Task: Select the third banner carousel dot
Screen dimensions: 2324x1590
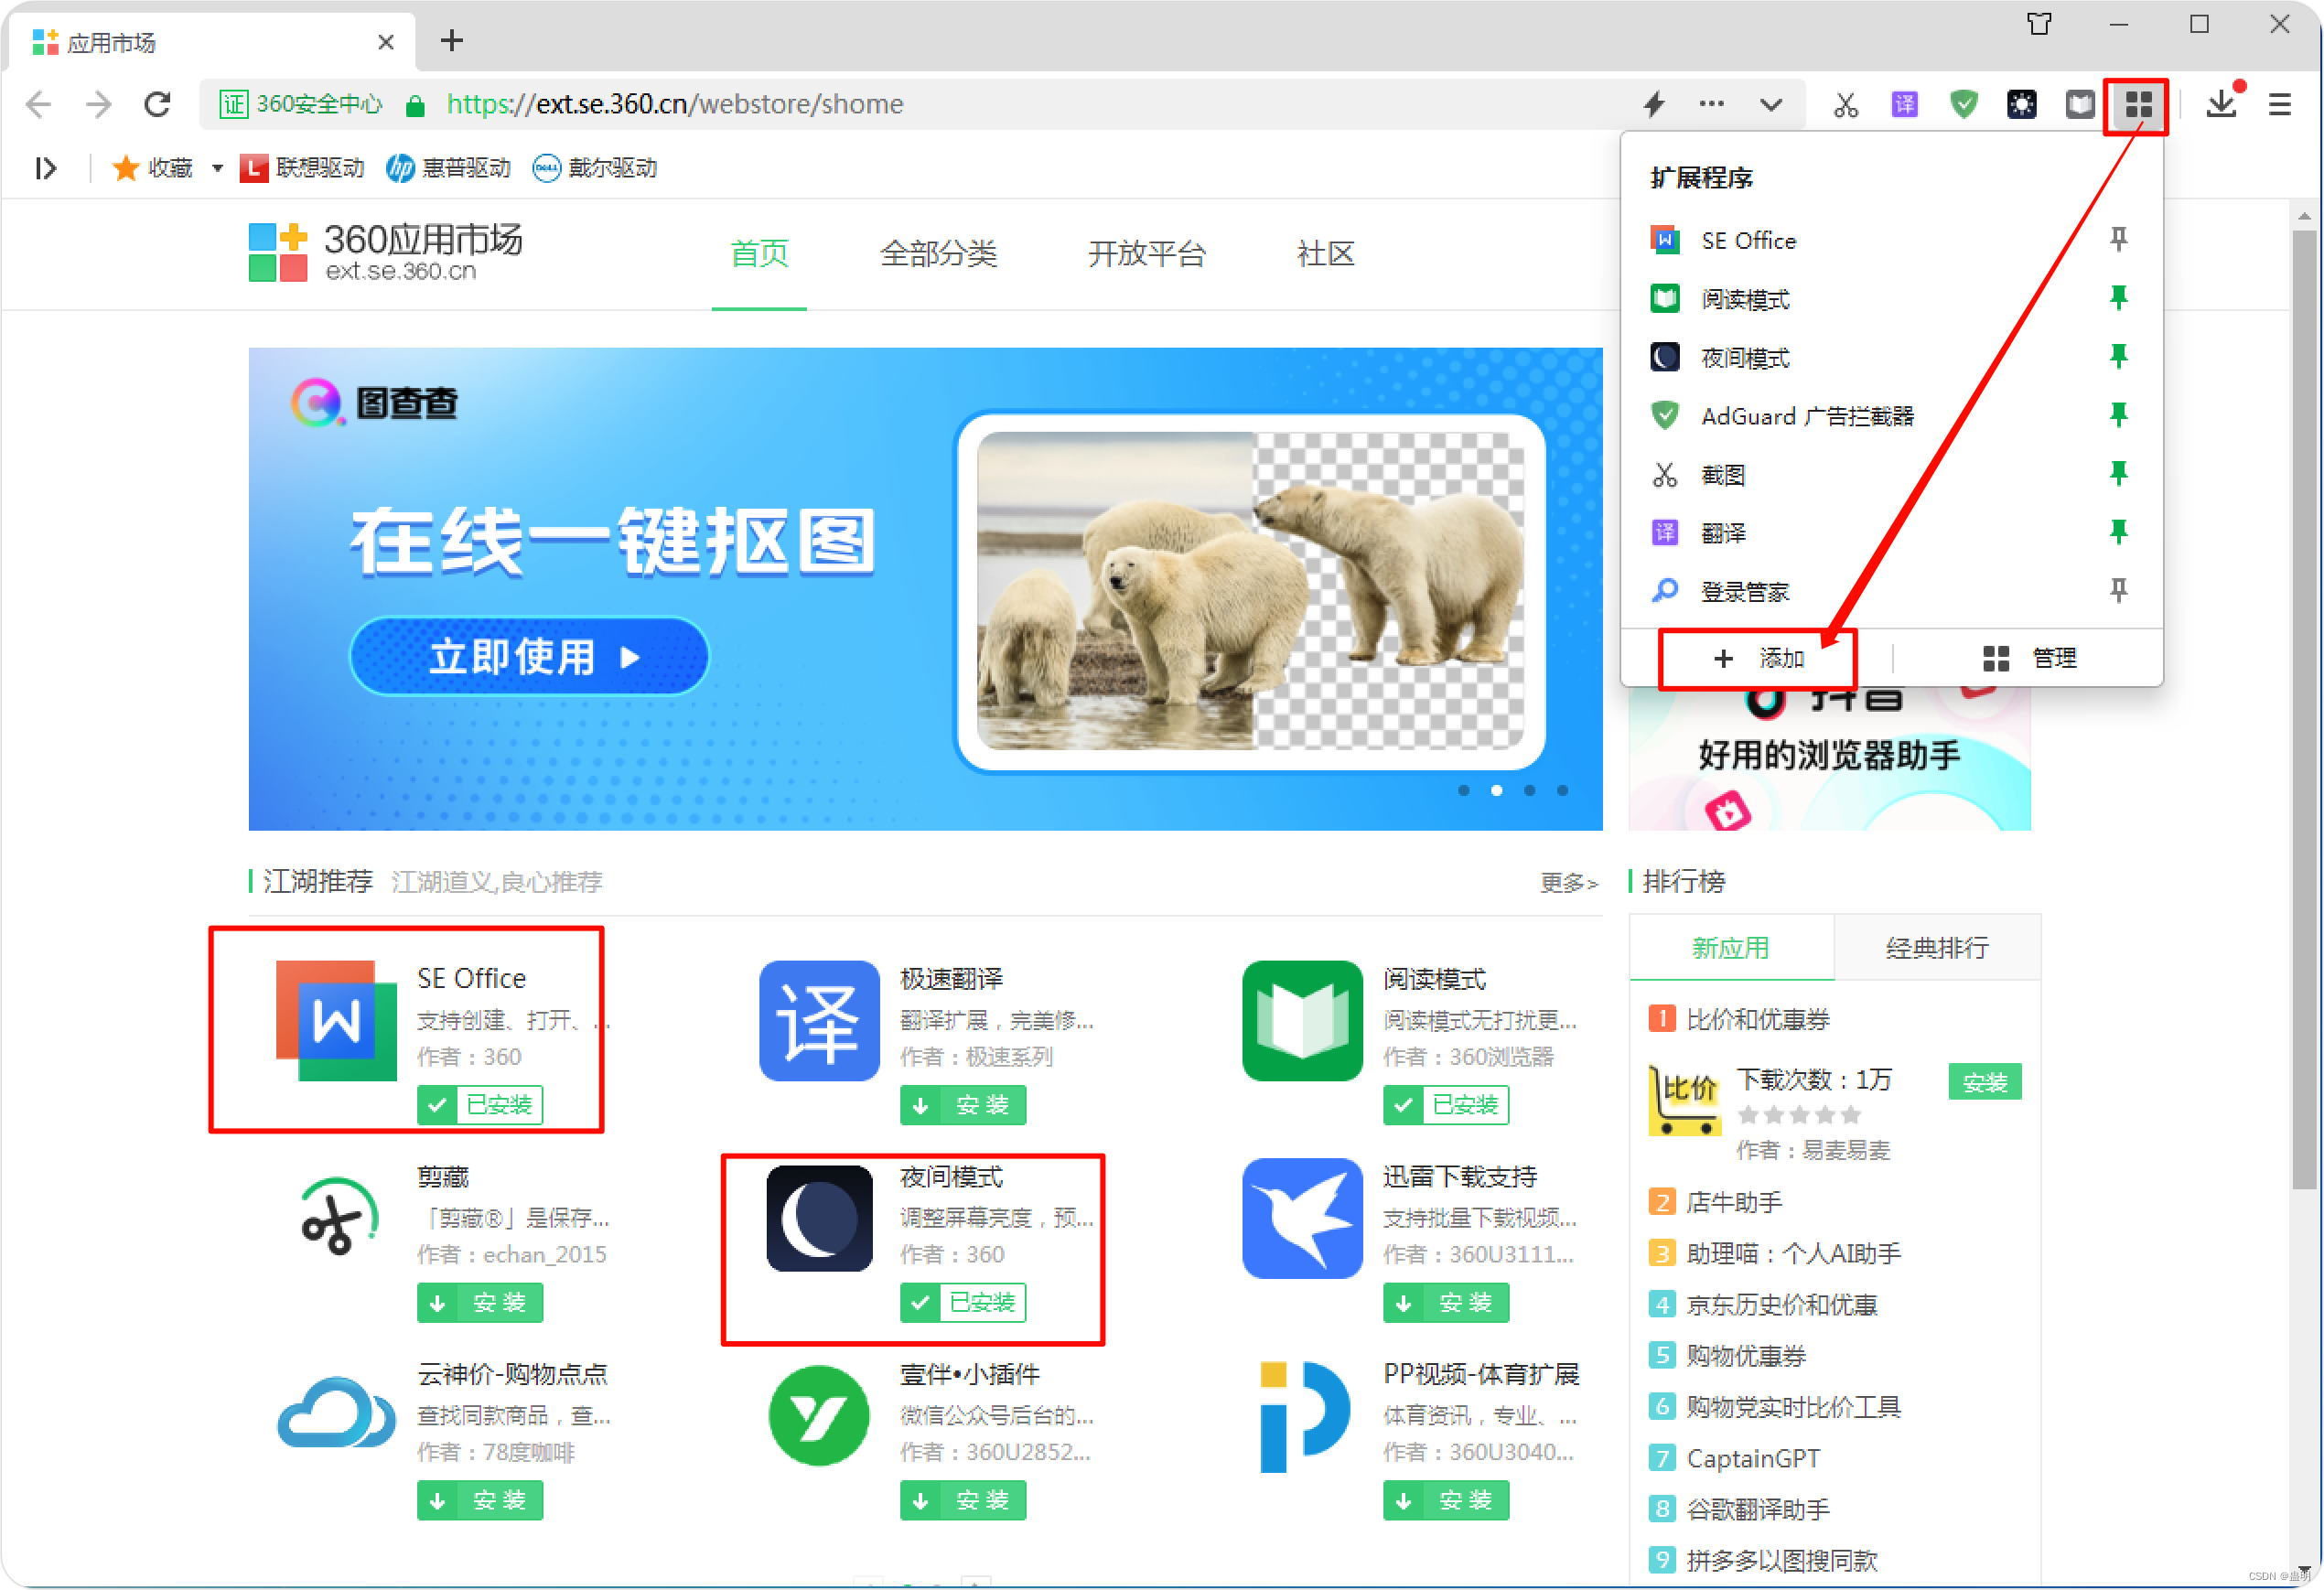Action: [x=1529, y=791]
